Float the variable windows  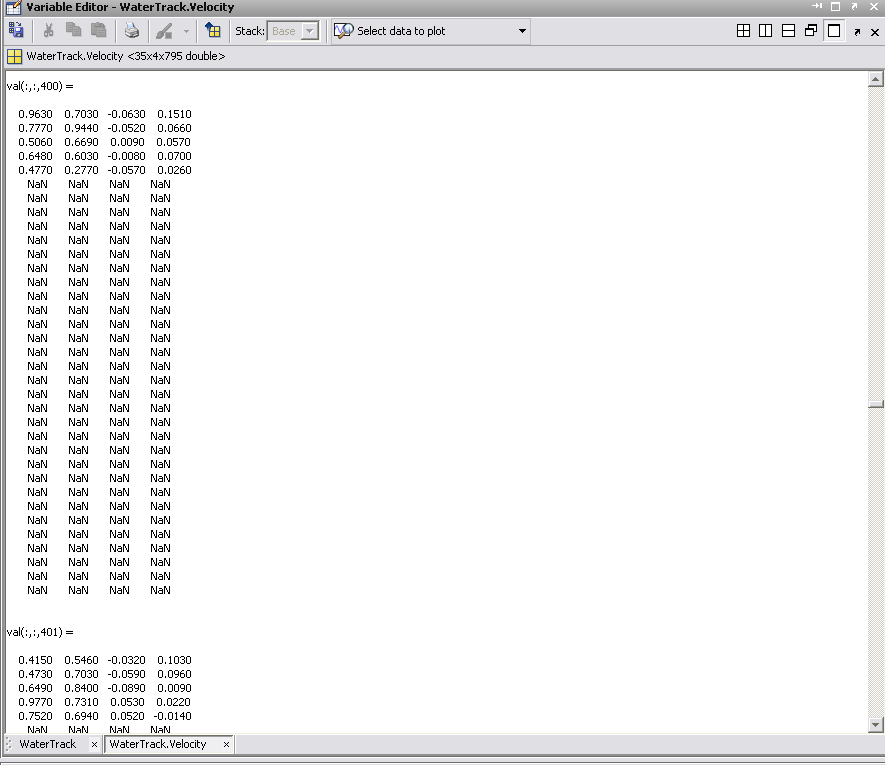(811, 31)
